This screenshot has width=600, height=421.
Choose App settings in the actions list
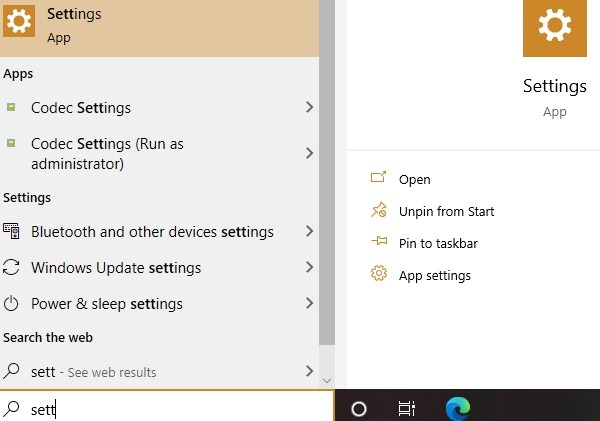point(435,276)
